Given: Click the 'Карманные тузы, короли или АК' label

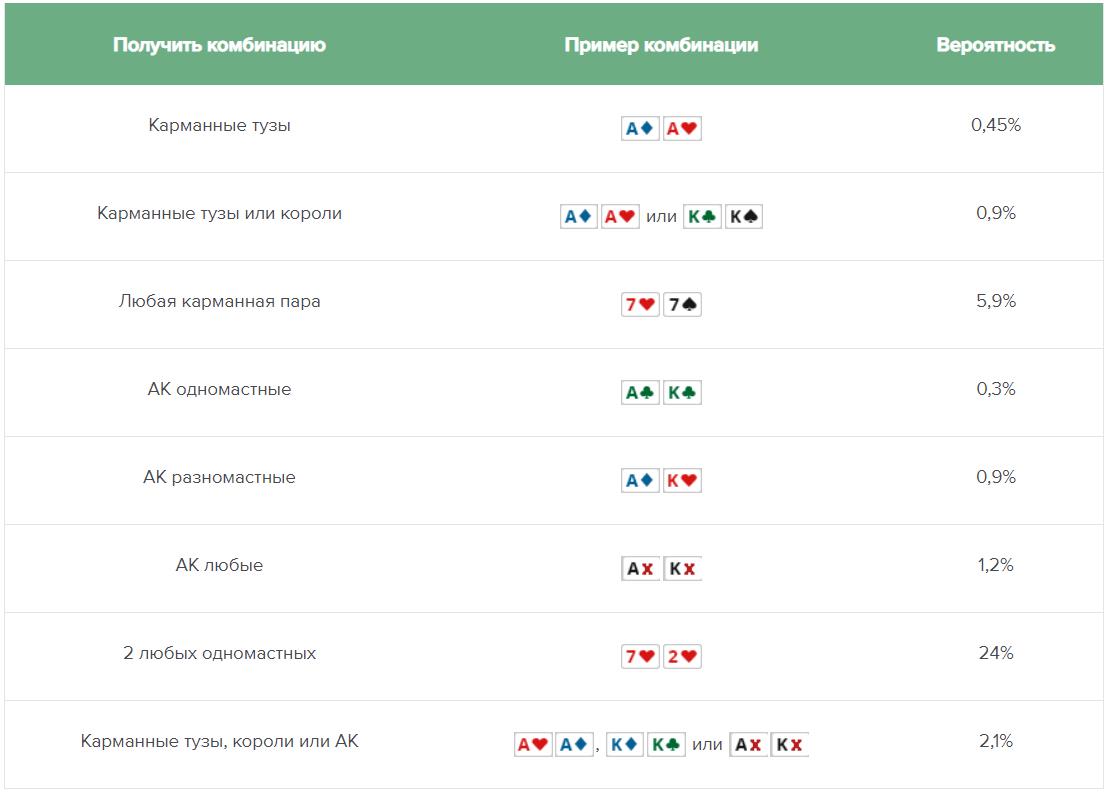Looking at the screenshot, I should tap(219, 741).
